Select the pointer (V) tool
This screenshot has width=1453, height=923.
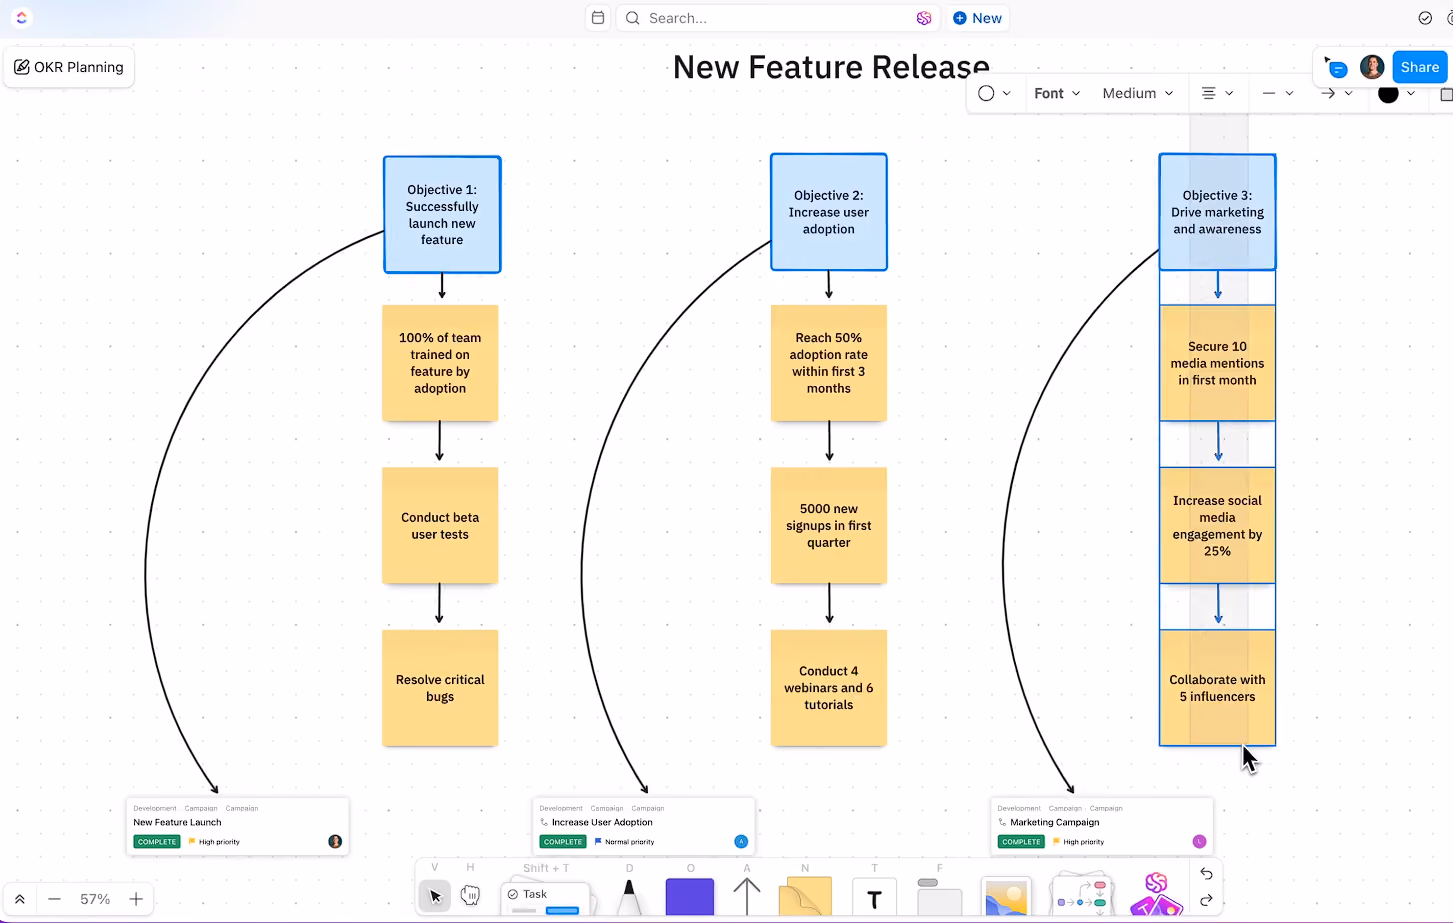(x=434, y=896)
